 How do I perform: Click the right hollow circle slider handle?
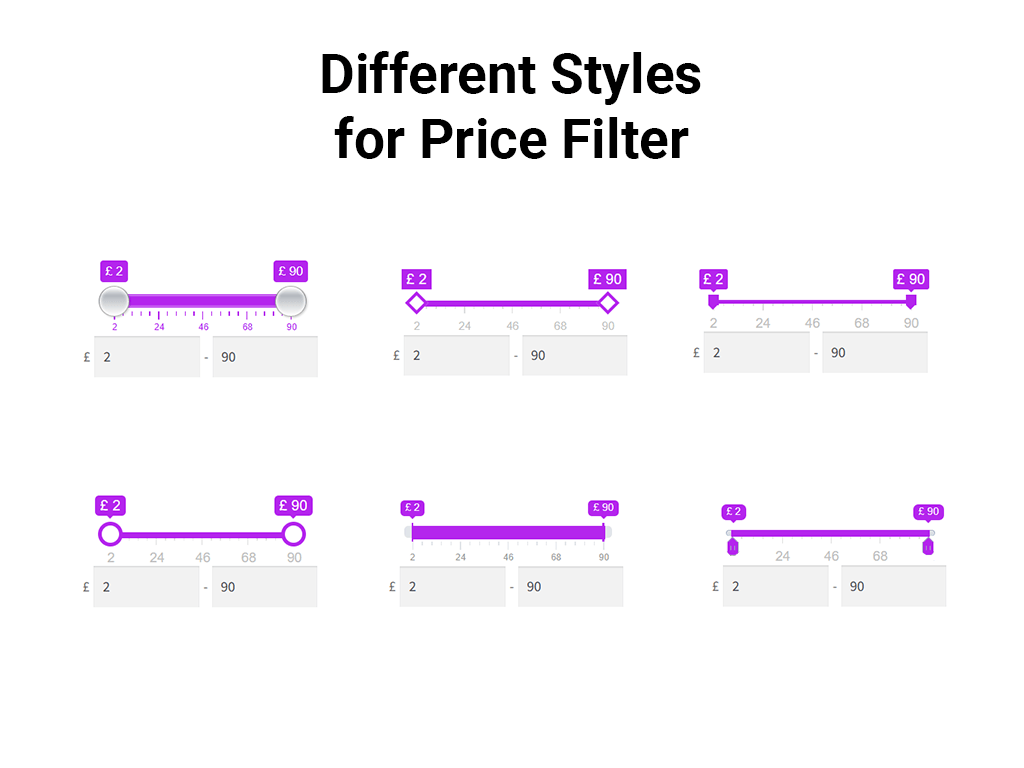tap(293, 534)
